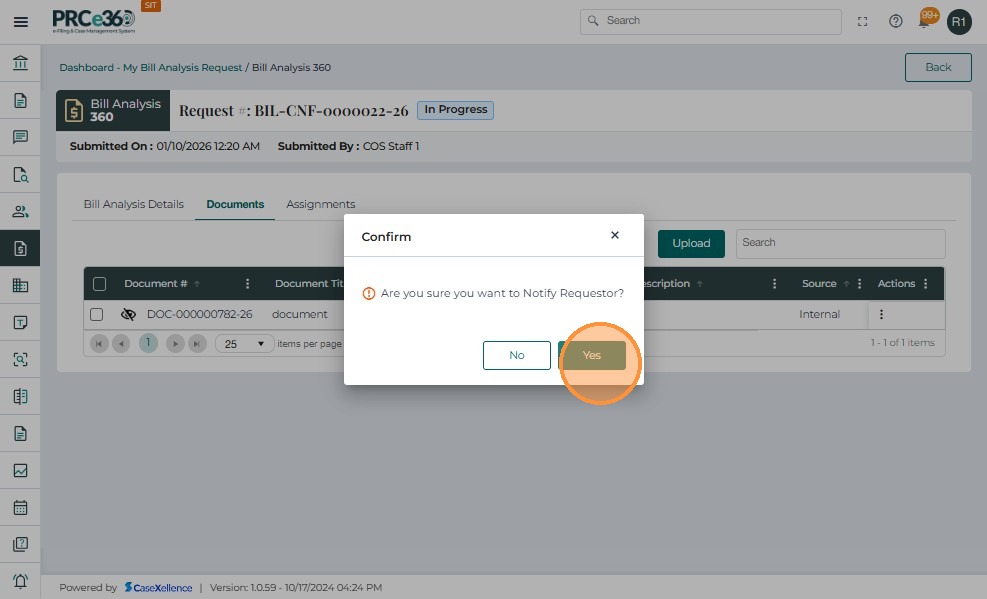Open the lined report sidebar icon above the analytics chart
Image resolution: width=987 pixels, height=599 pixels.
click(20, 434)
